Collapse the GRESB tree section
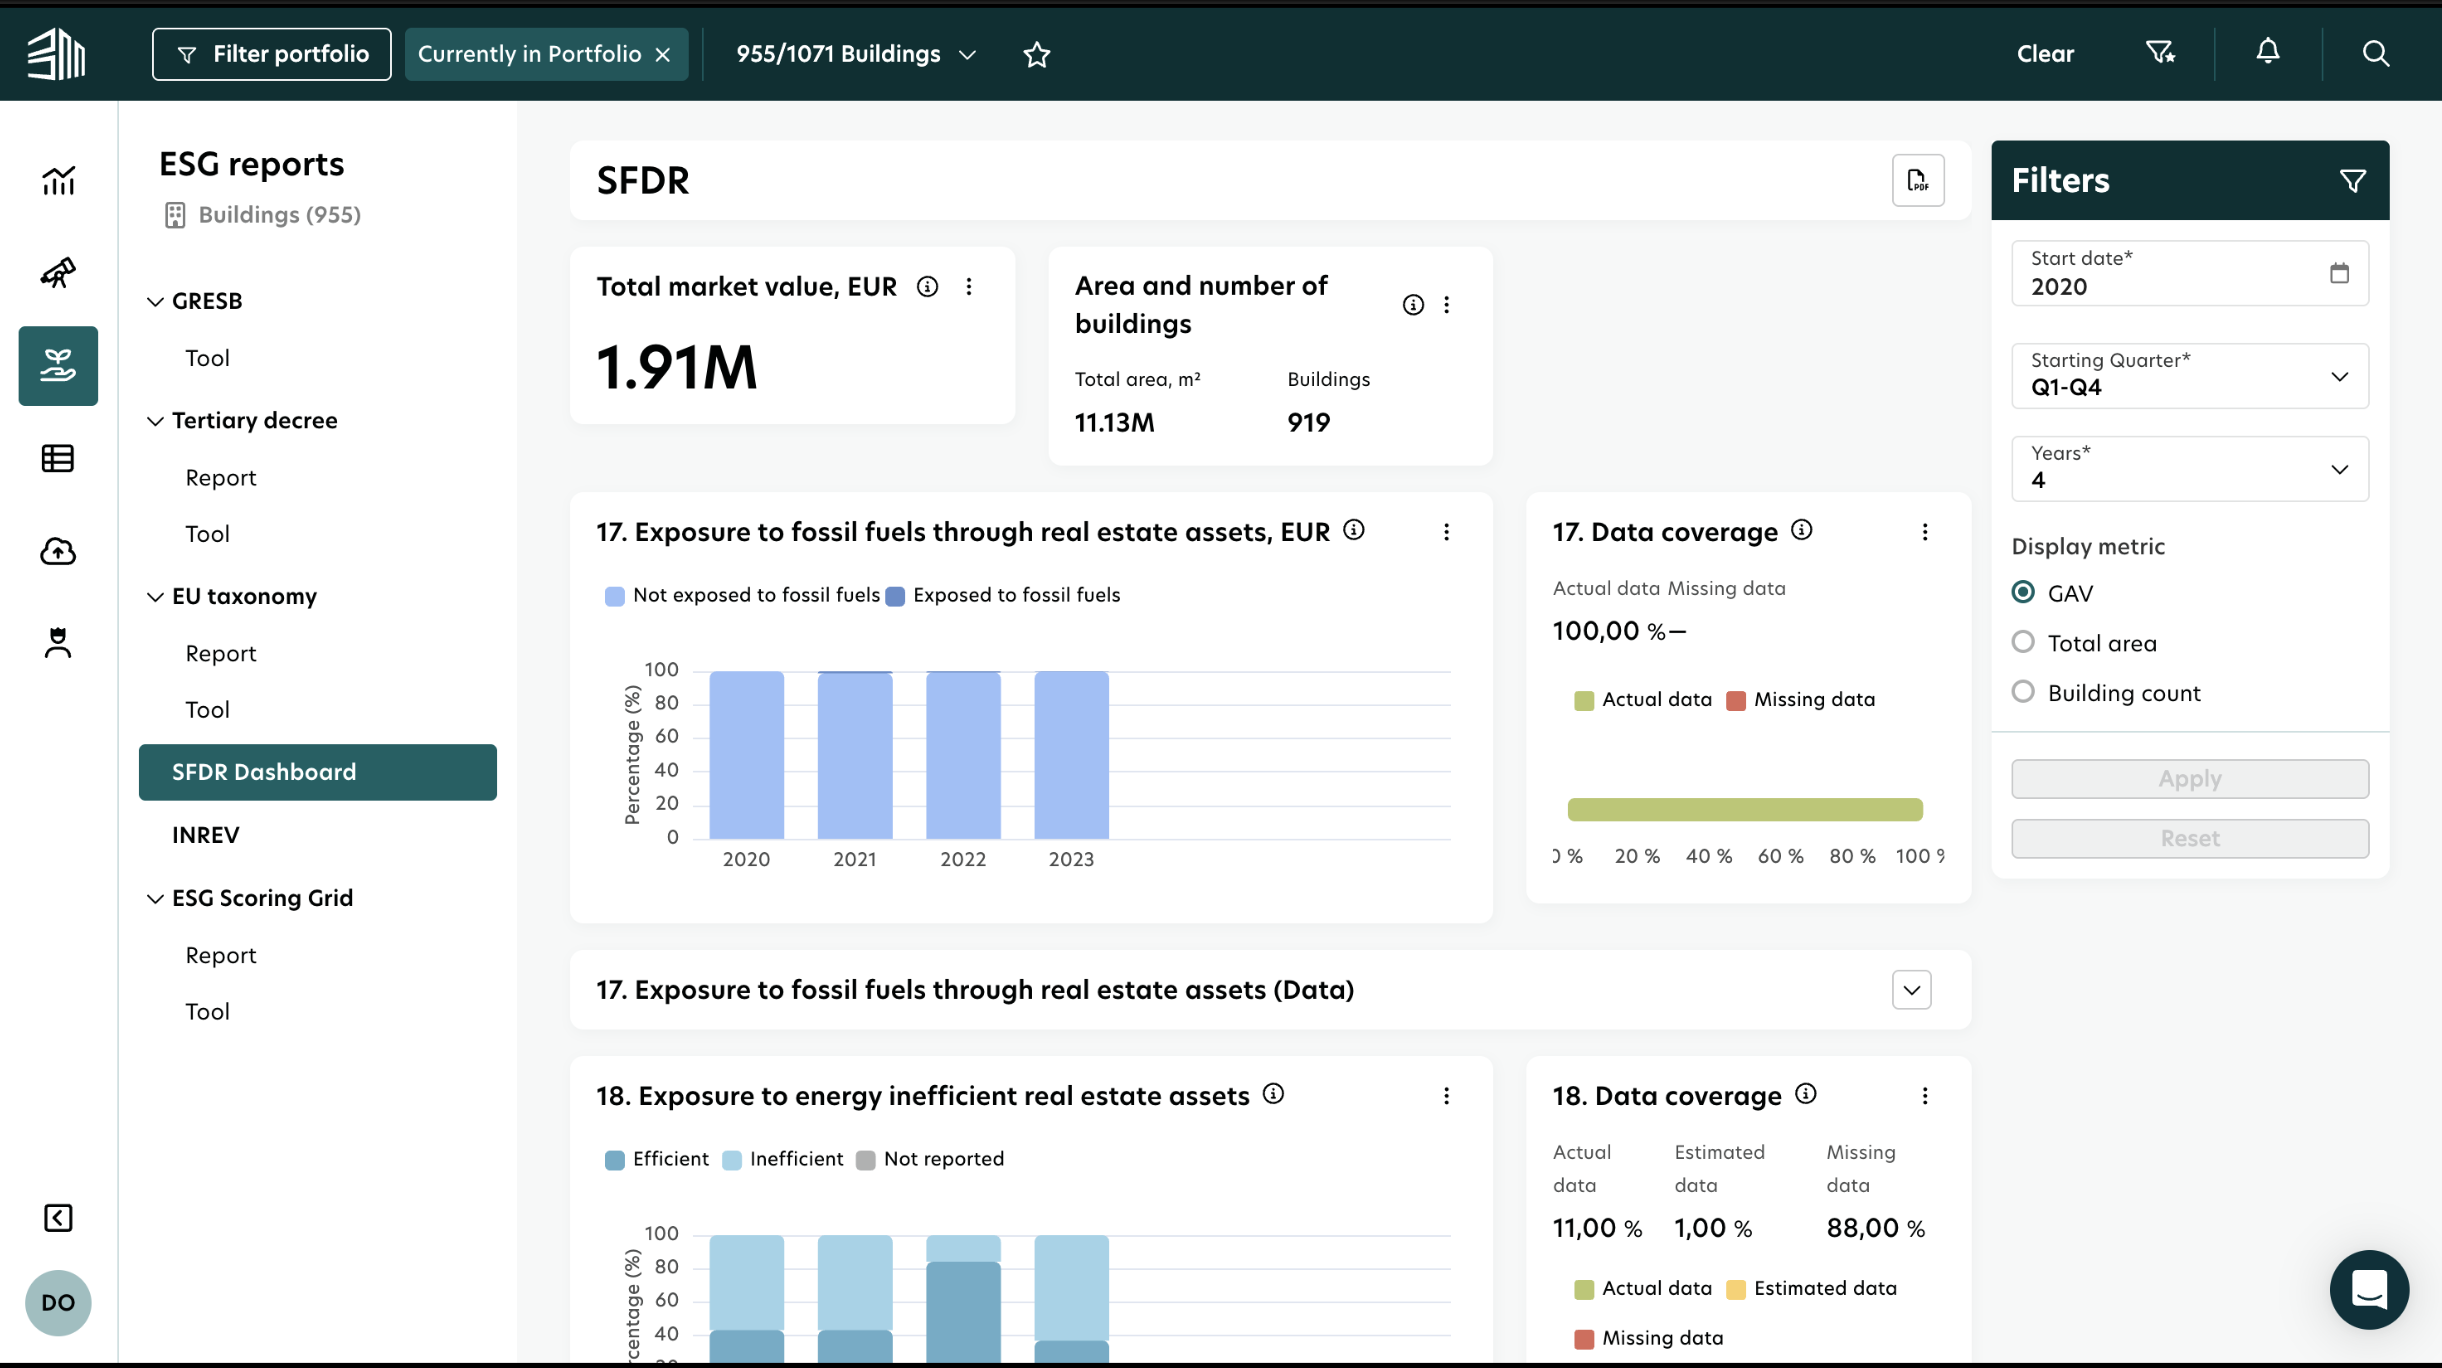 (x=155, y=301)
